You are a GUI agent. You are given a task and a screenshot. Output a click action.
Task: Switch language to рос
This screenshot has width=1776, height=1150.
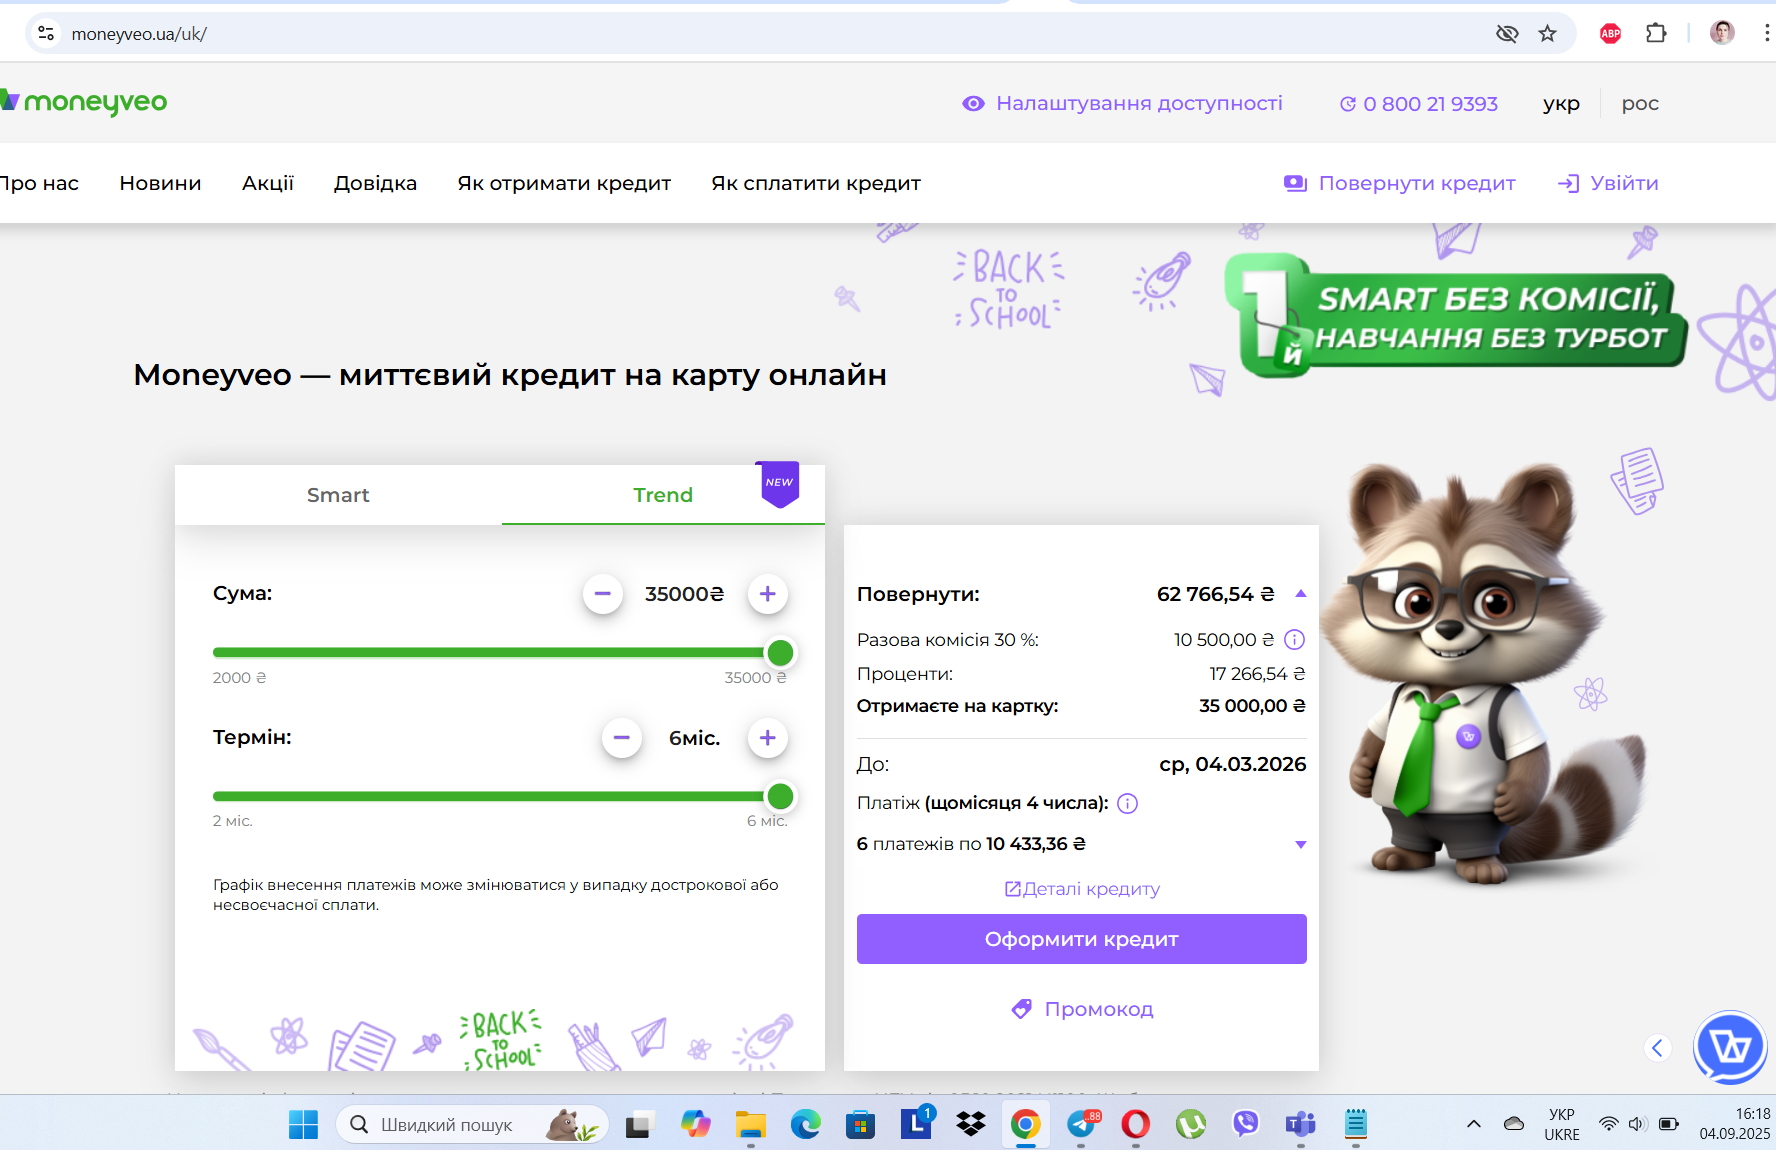1640,103
